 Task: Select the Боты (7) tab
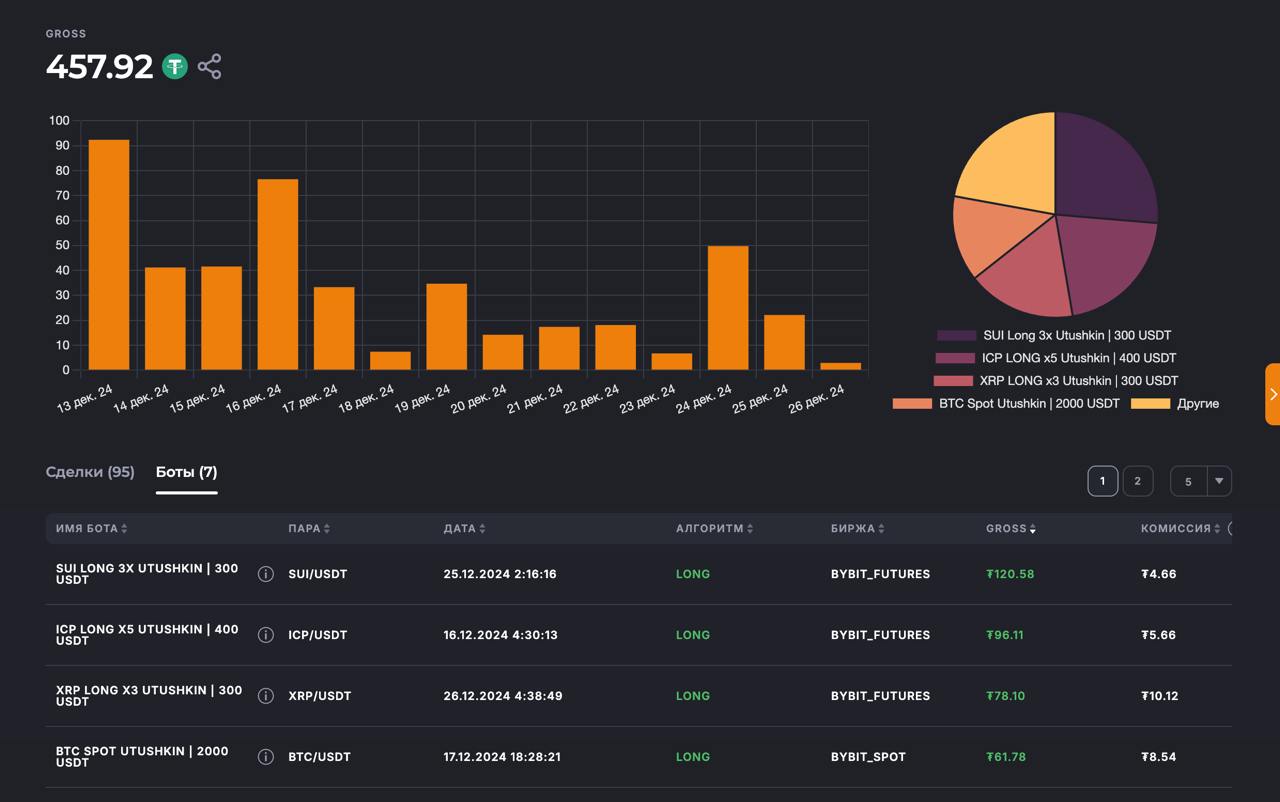click(x=186, y=472)
